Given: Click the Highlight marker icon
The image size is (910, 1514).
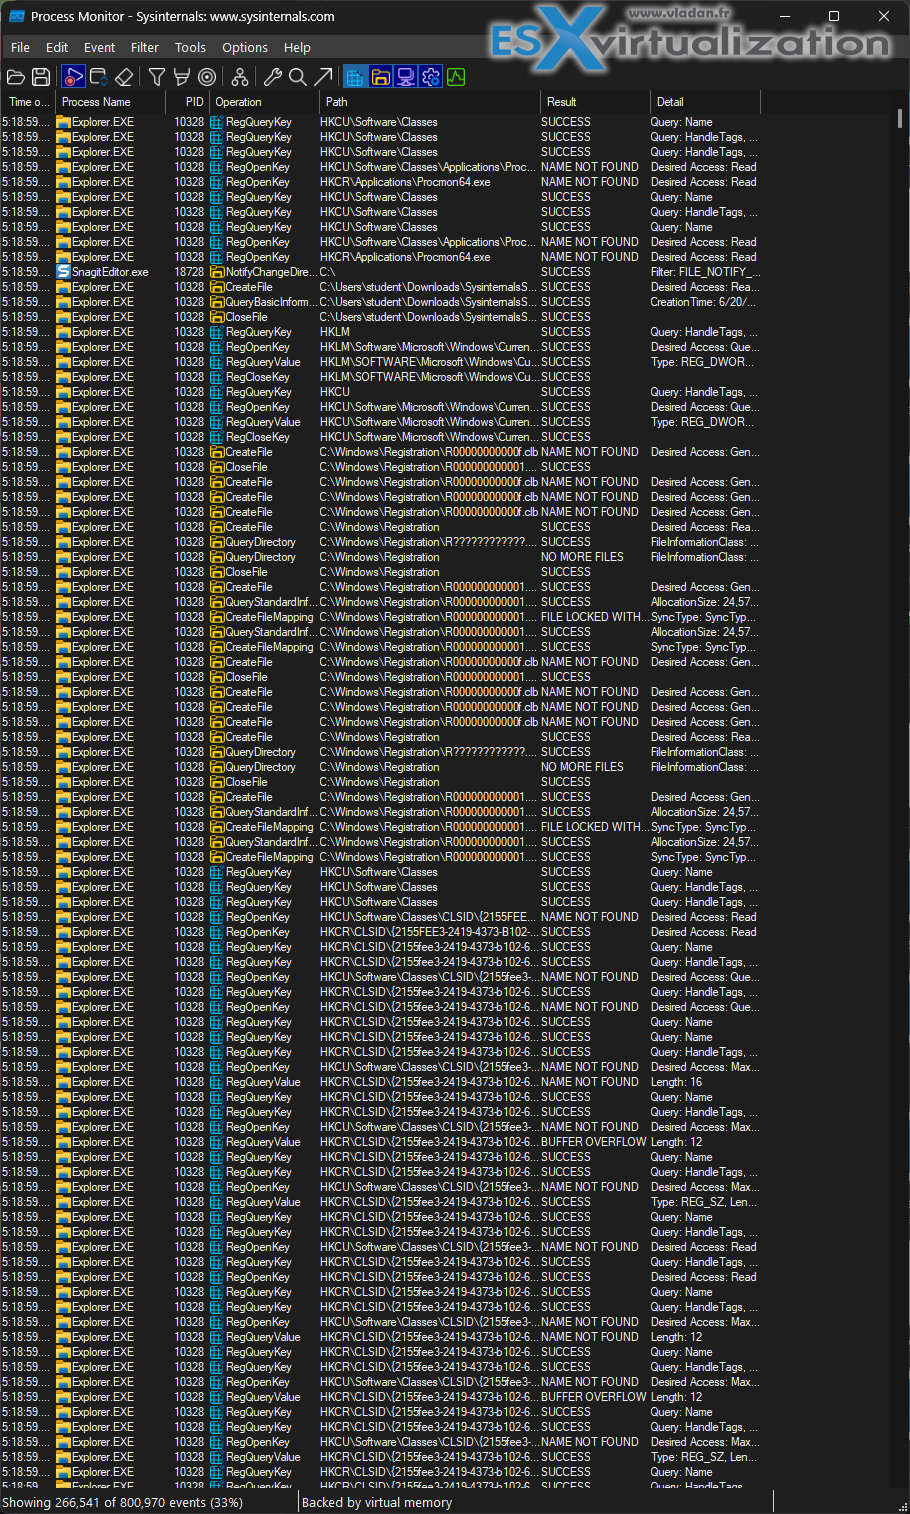Looking at the screenshot, I should (x=182, y=77).
